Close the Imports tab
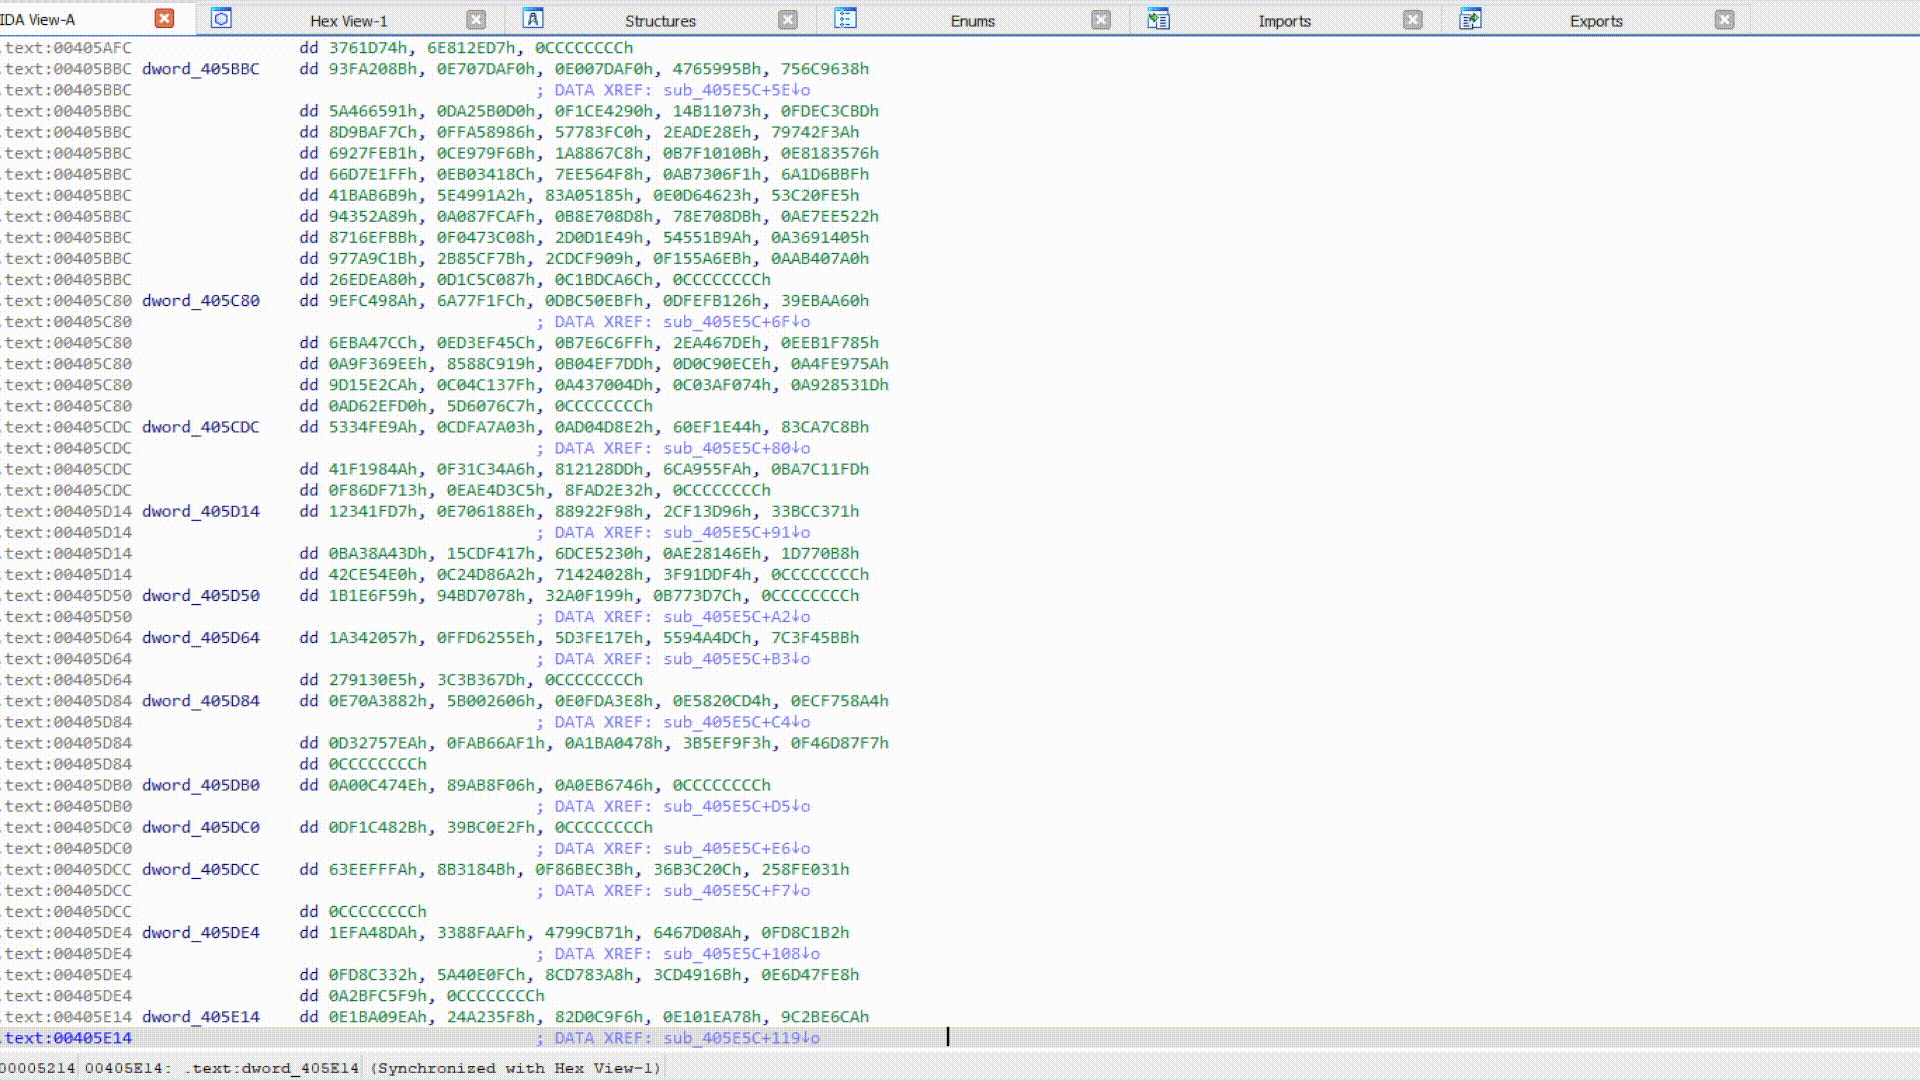1920x1080 pixels. tap(1413, 20)
